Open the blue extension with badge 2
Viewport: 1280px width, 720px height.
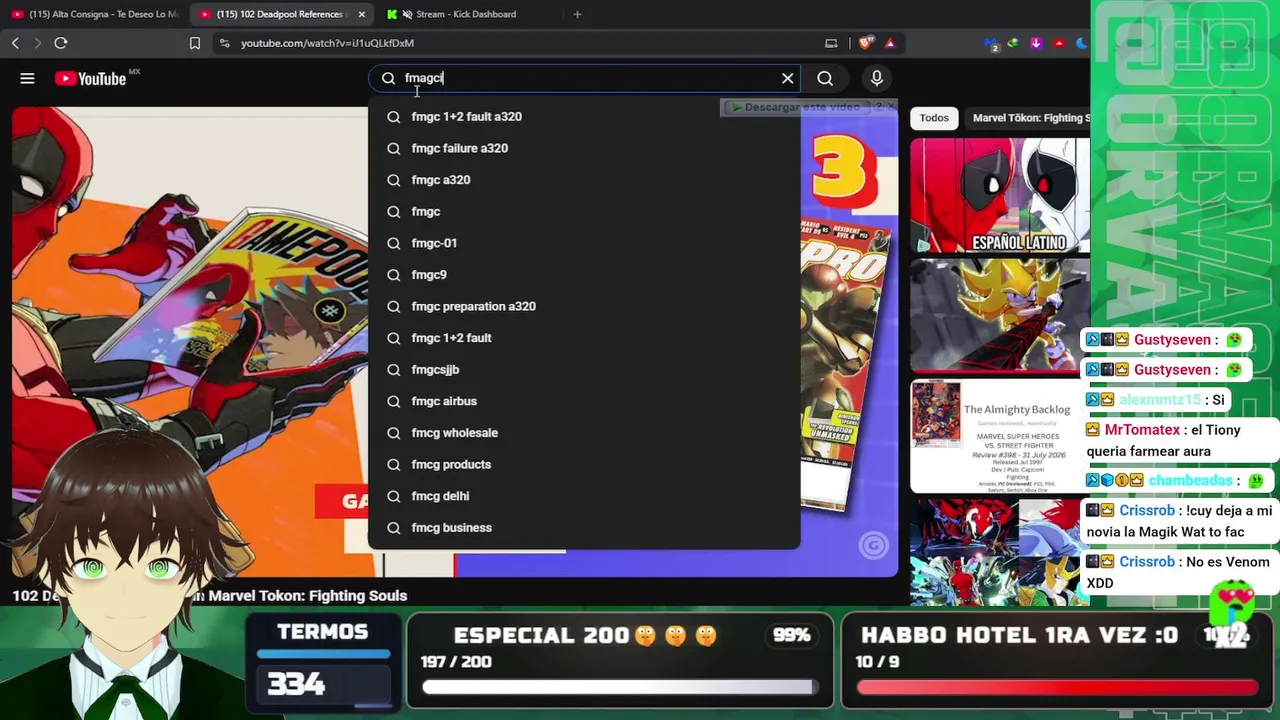tap(992, 44)
